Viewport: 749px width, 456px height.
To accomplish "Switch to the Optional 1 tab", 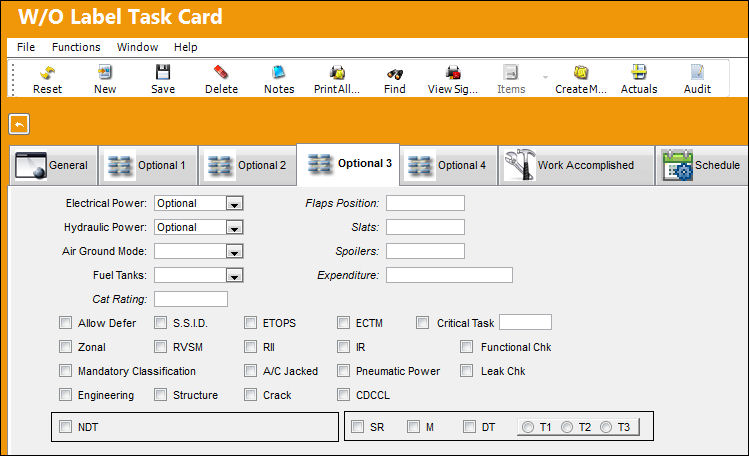I will (x=148, y=165).
